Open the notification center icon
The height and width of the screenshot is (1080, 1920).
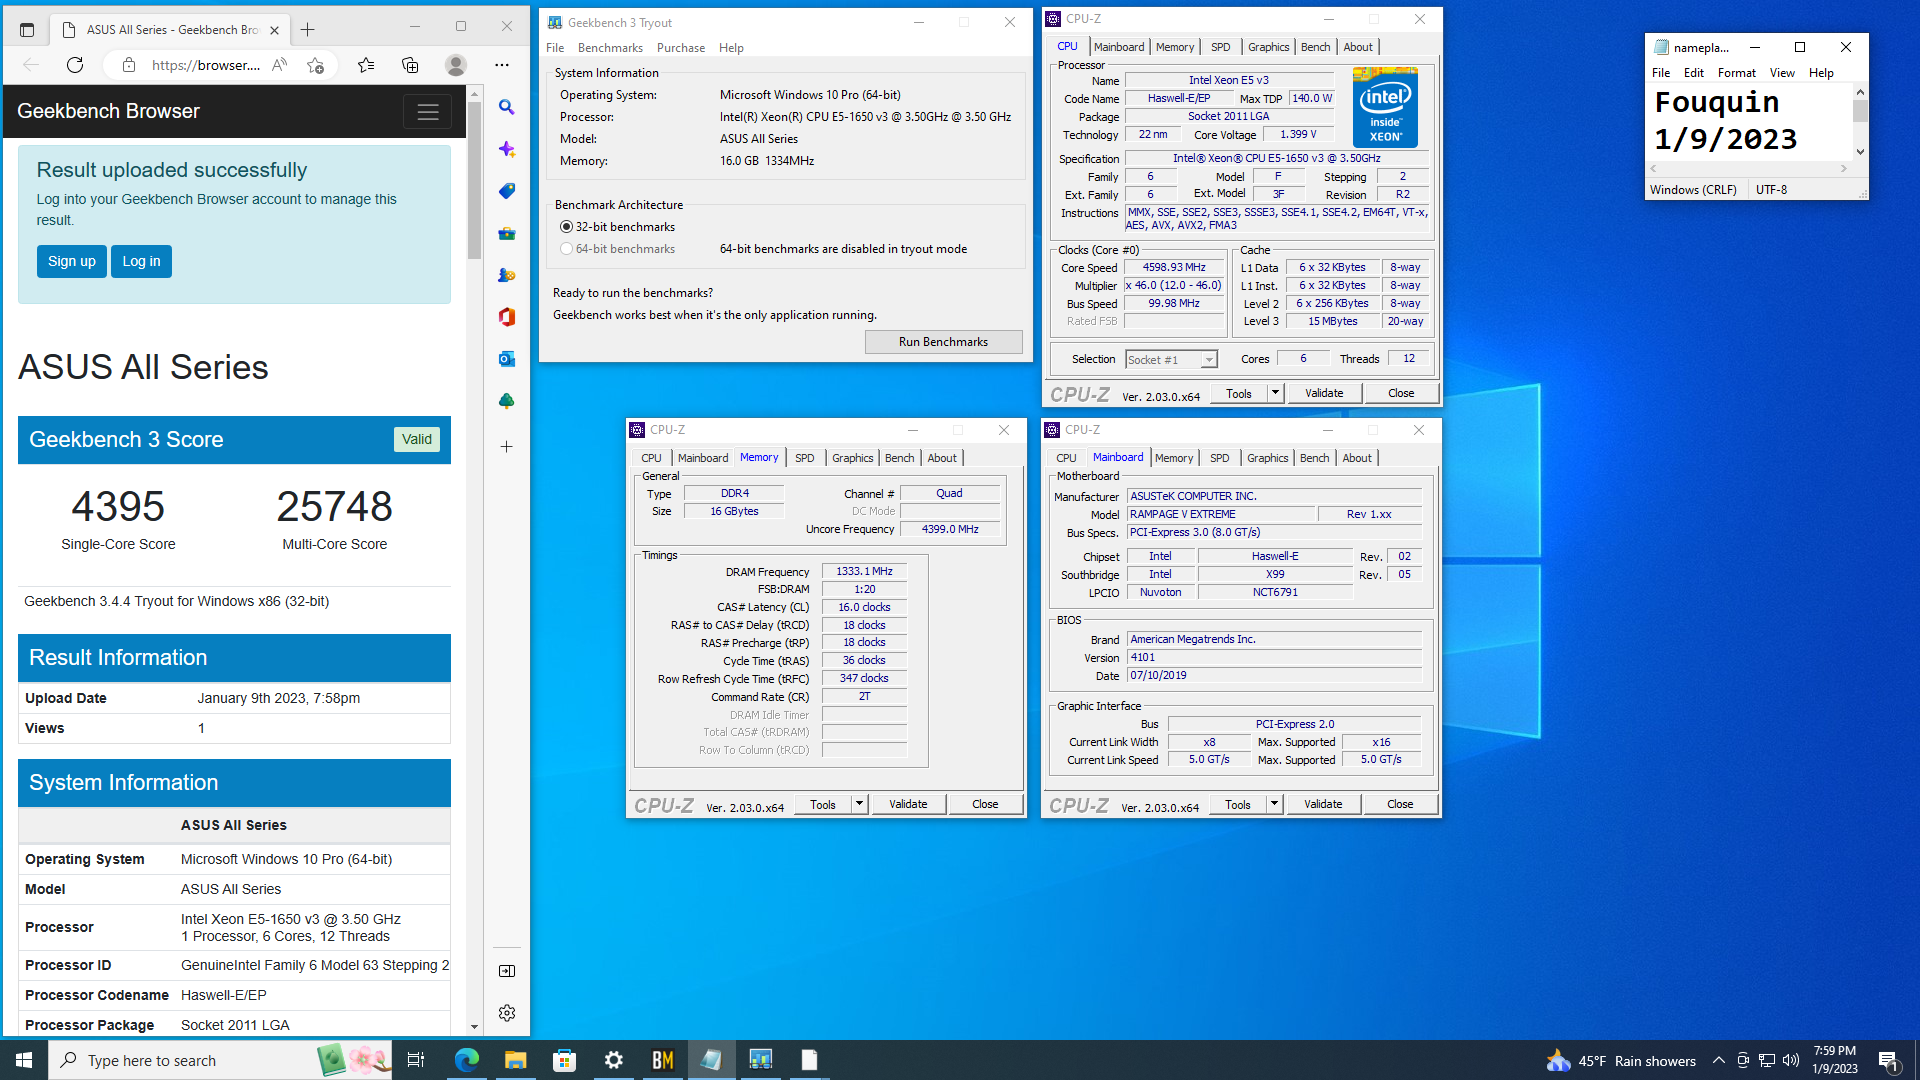point(1888,1061)
